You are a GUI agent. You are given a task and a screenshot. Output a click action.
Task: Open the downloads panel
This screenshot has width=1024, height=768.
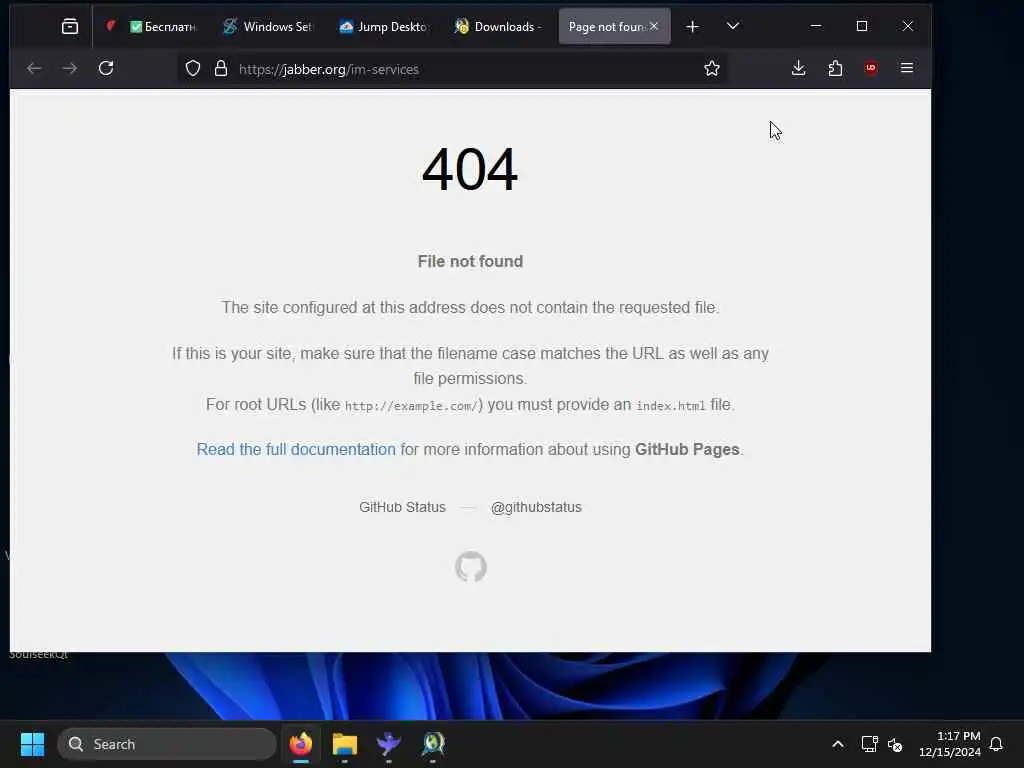click(x=798, y=68)
